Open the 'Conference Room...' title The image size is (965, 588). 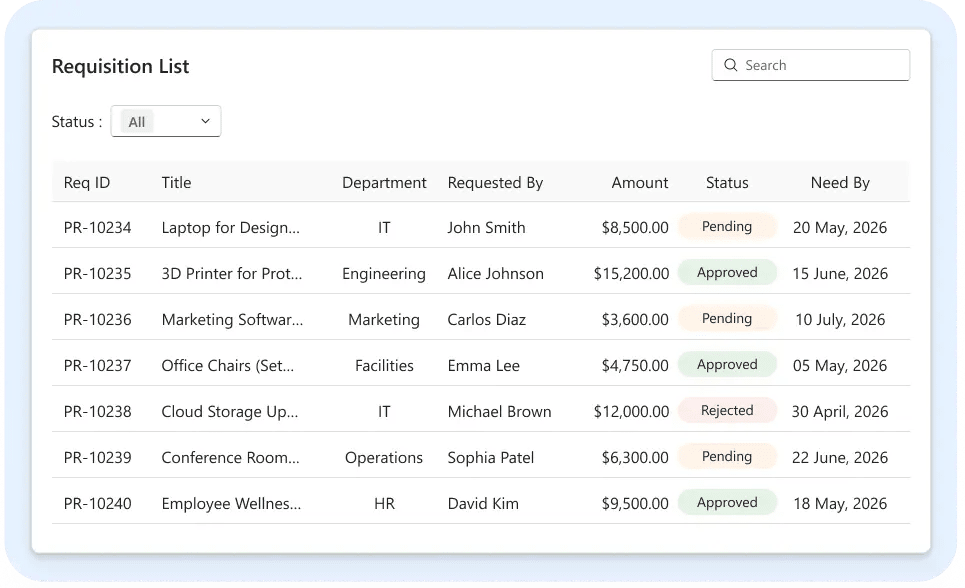tap(230, 457)
